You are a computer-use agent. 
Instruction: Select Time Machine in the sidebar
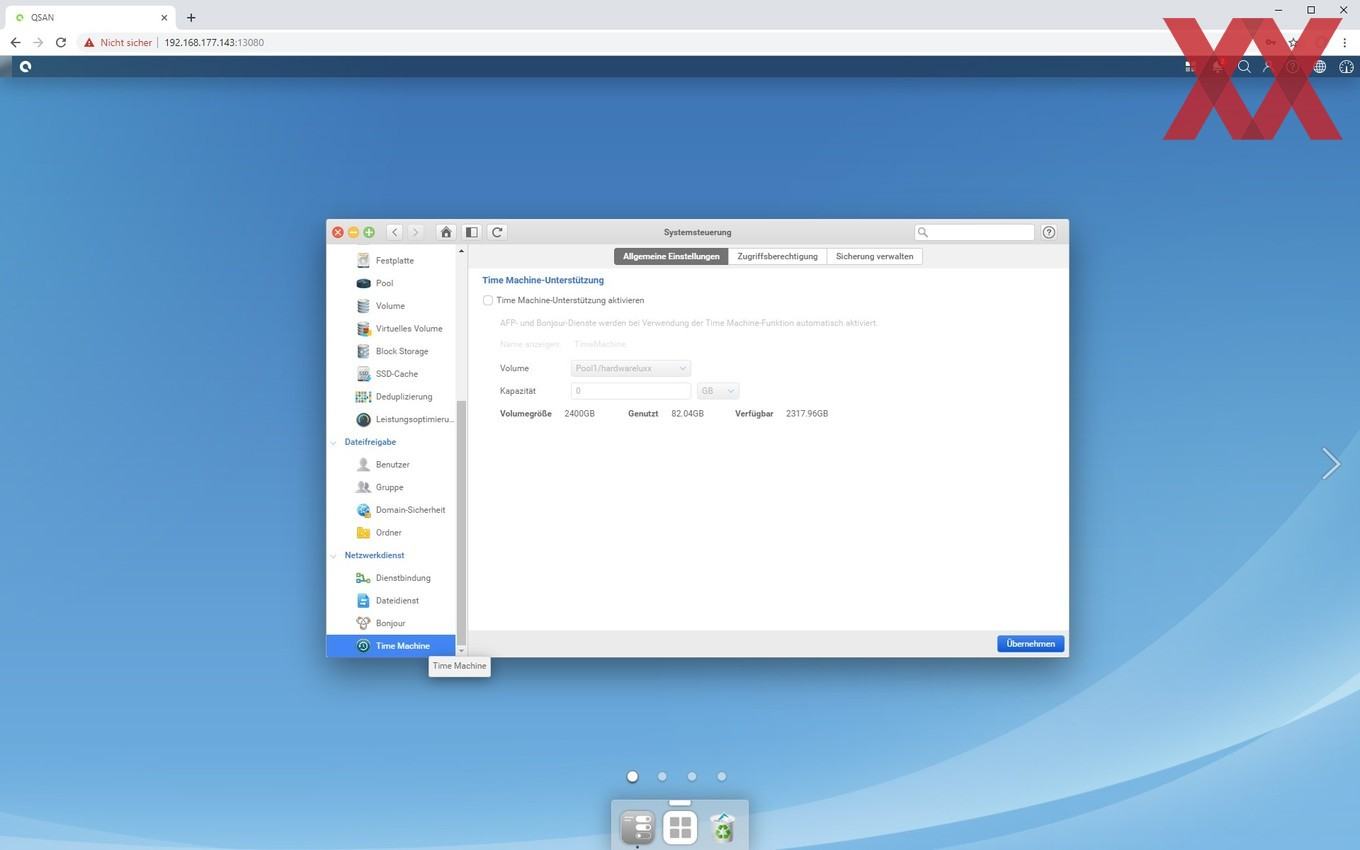coord(391,646)
